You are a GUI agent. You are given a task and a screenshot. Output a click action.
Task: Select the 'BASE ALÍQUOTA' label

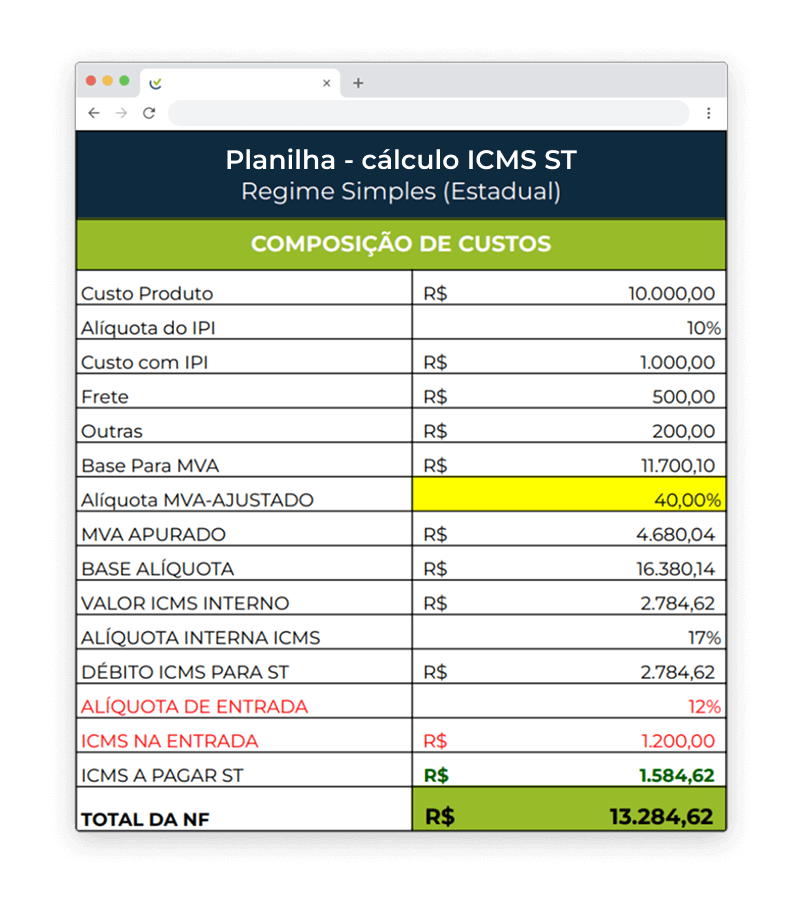pyautogui.click(x=158, y=568)
